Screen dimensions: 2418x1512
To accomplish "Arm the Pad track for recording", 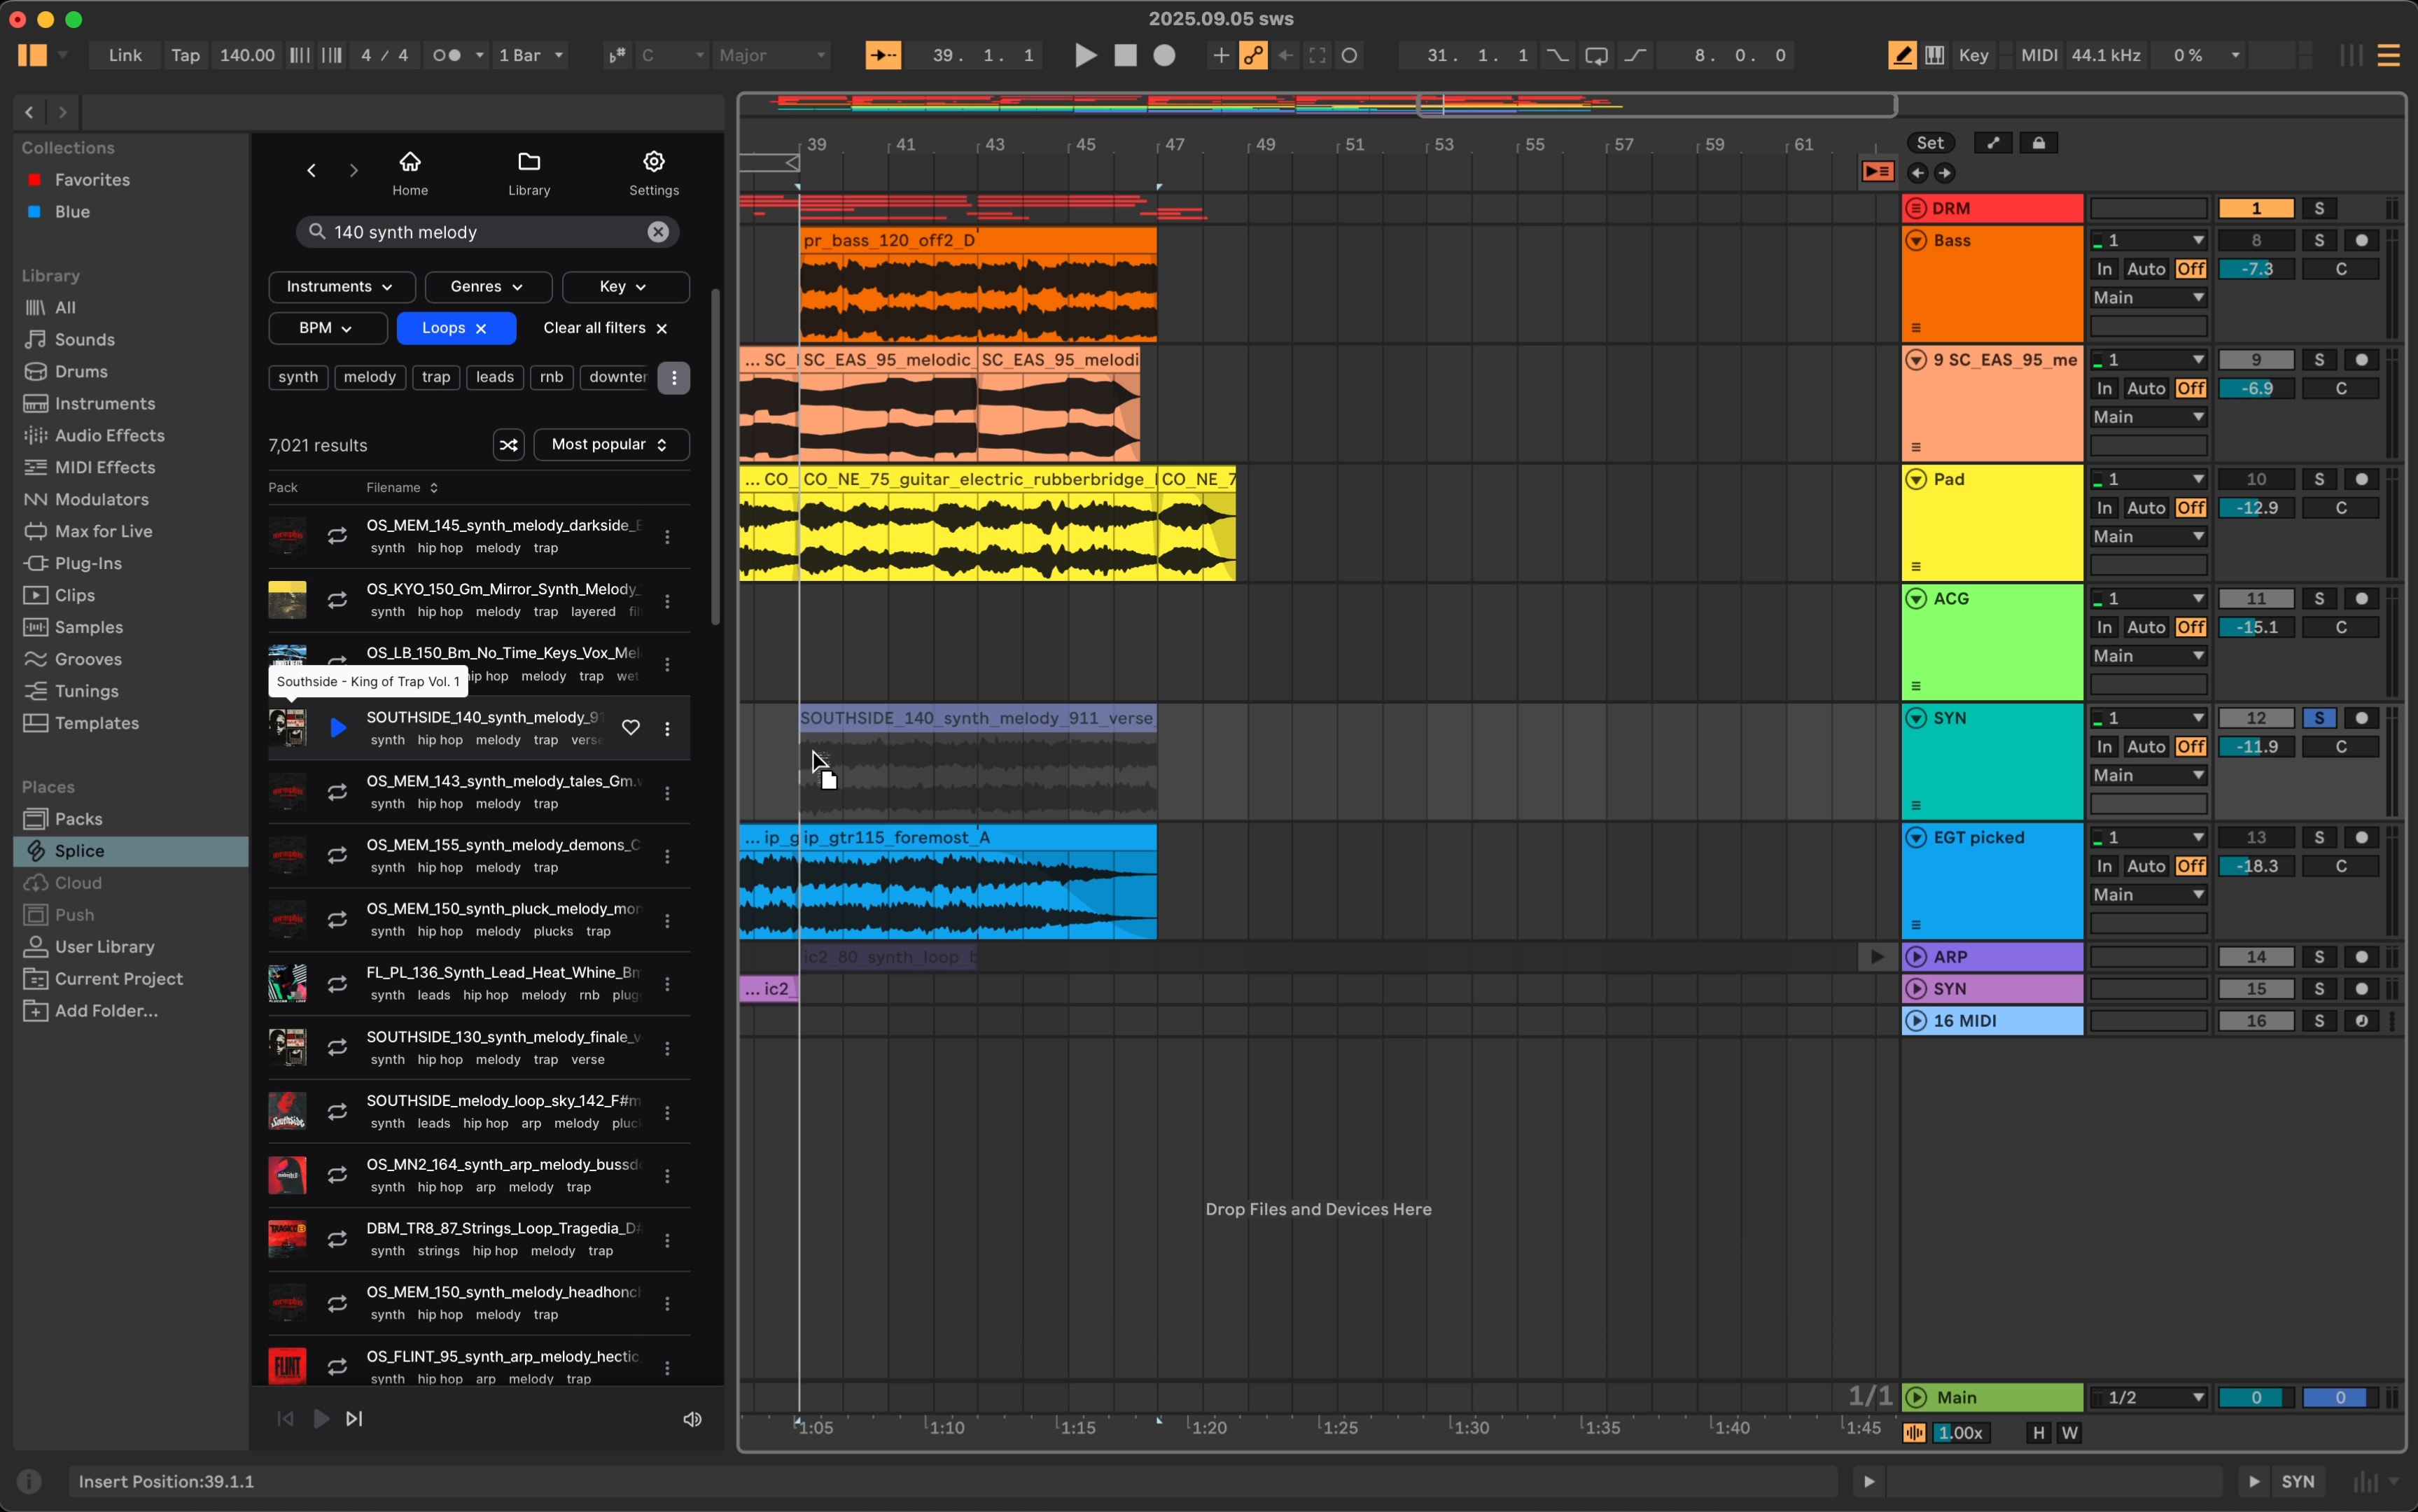I will click(2362, 478).
